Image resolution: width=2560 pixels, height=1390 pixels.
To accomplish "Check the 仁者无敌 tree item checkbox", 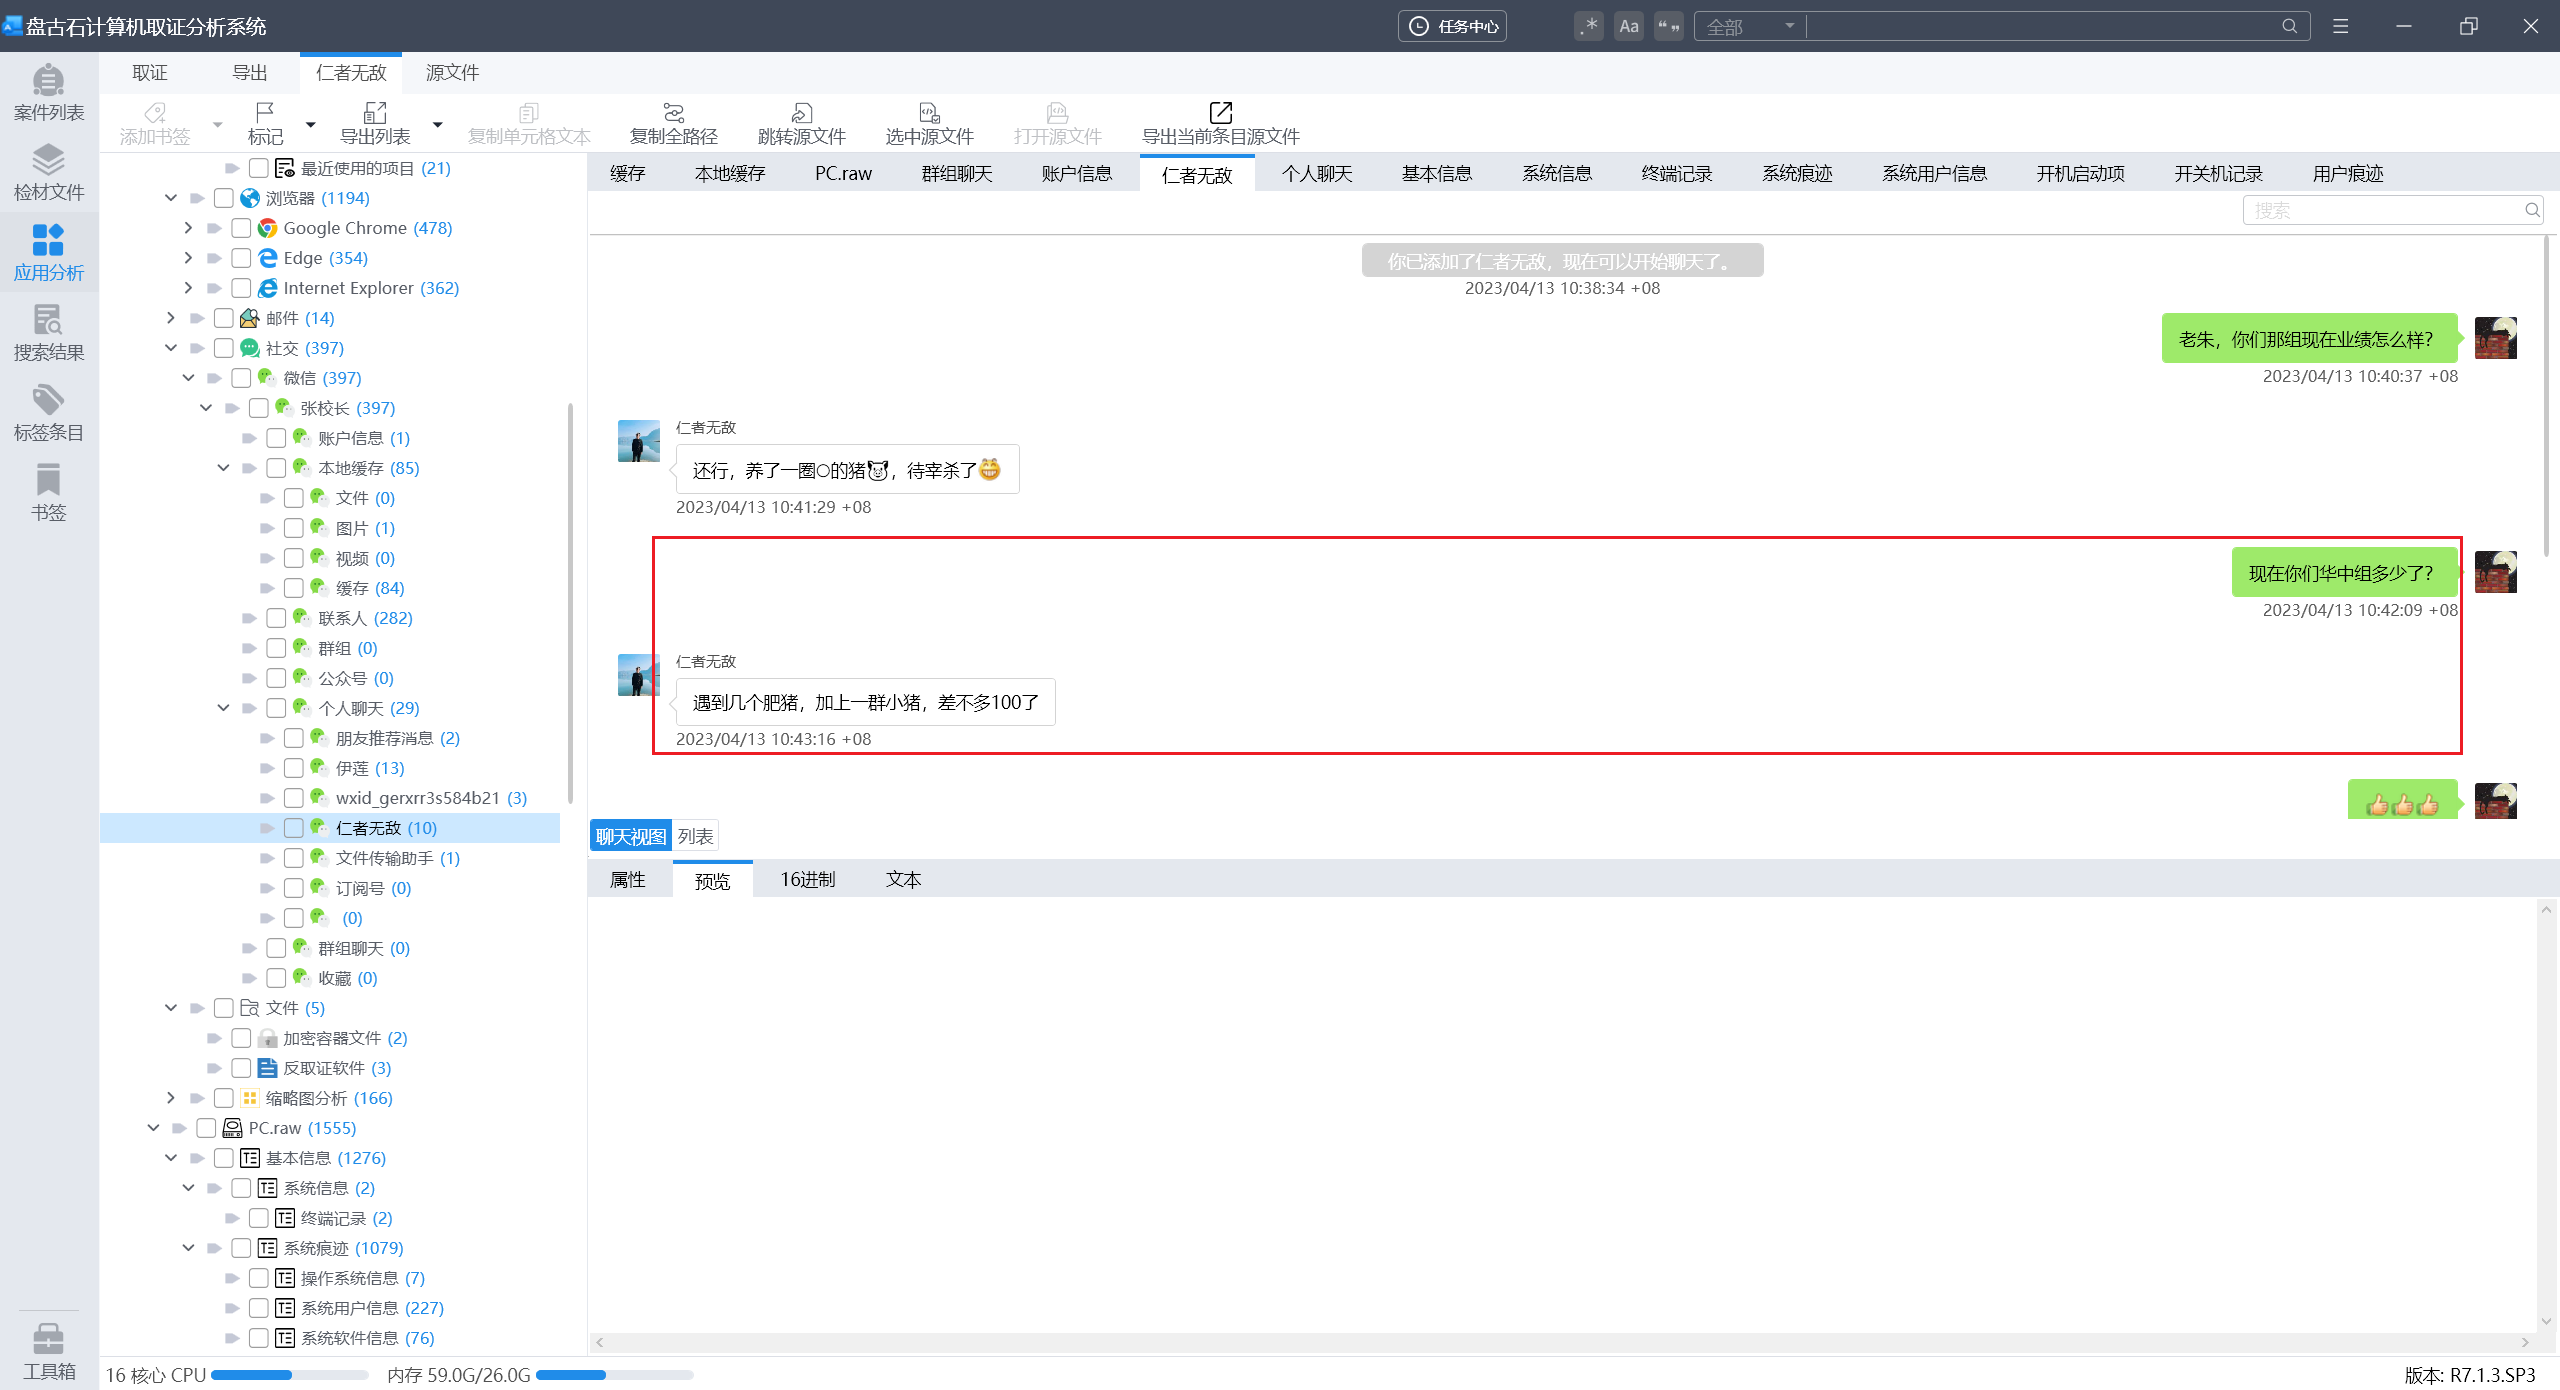I will coord(294,828).
